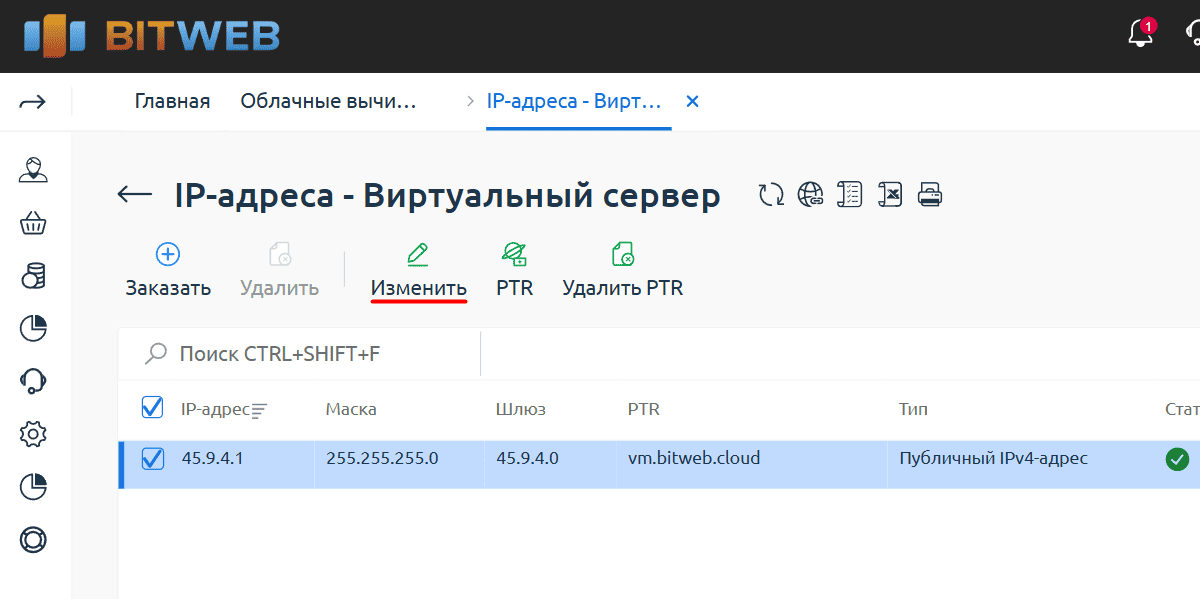Click the lifebuoy help icon in the sidebar
1200x599 pixels.
34,540
